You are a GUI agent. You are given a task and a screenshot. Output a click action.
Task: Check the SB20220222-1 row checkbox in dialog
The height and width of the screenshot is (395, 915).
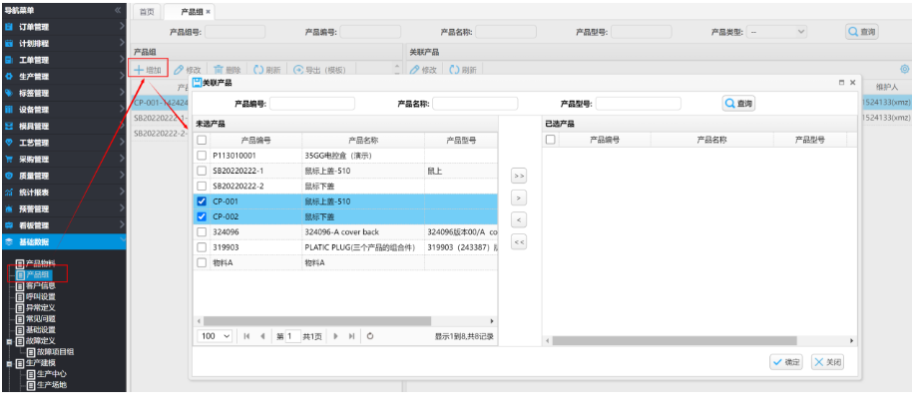pos(201,170)
